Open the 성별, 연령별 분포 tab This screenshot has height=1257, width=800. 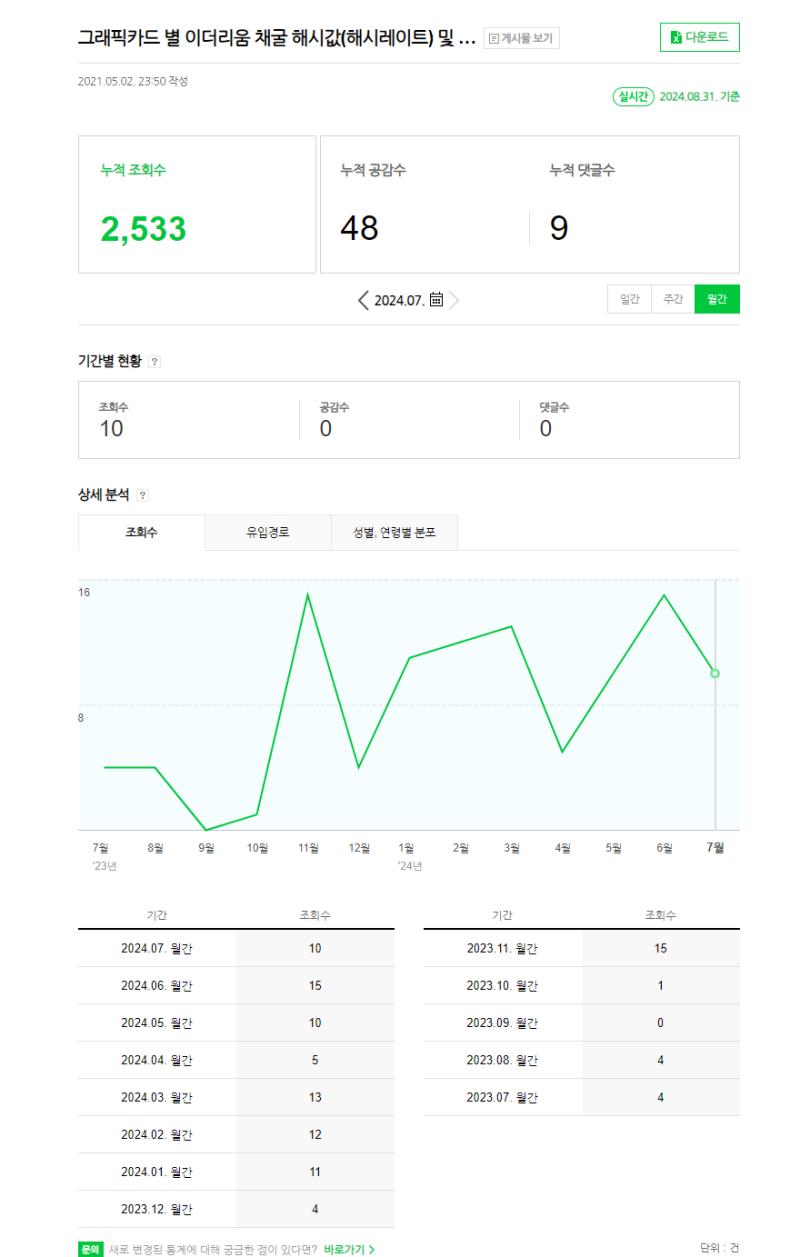[x=394, y=532]
